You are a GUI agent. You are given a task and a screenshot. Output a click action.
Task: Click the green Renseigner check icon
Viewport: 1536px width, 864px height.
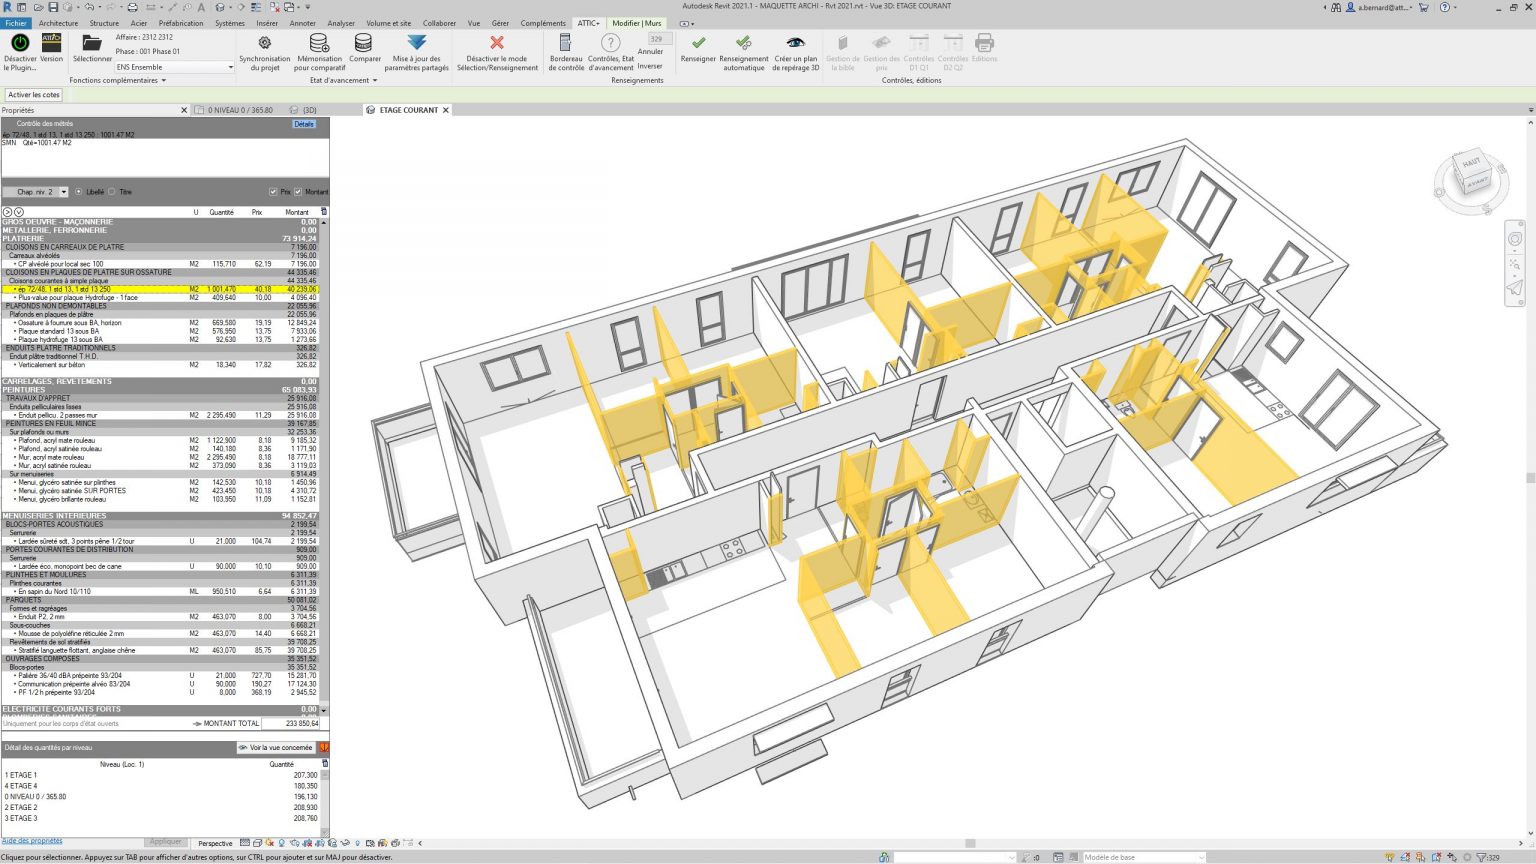(697, 45)
